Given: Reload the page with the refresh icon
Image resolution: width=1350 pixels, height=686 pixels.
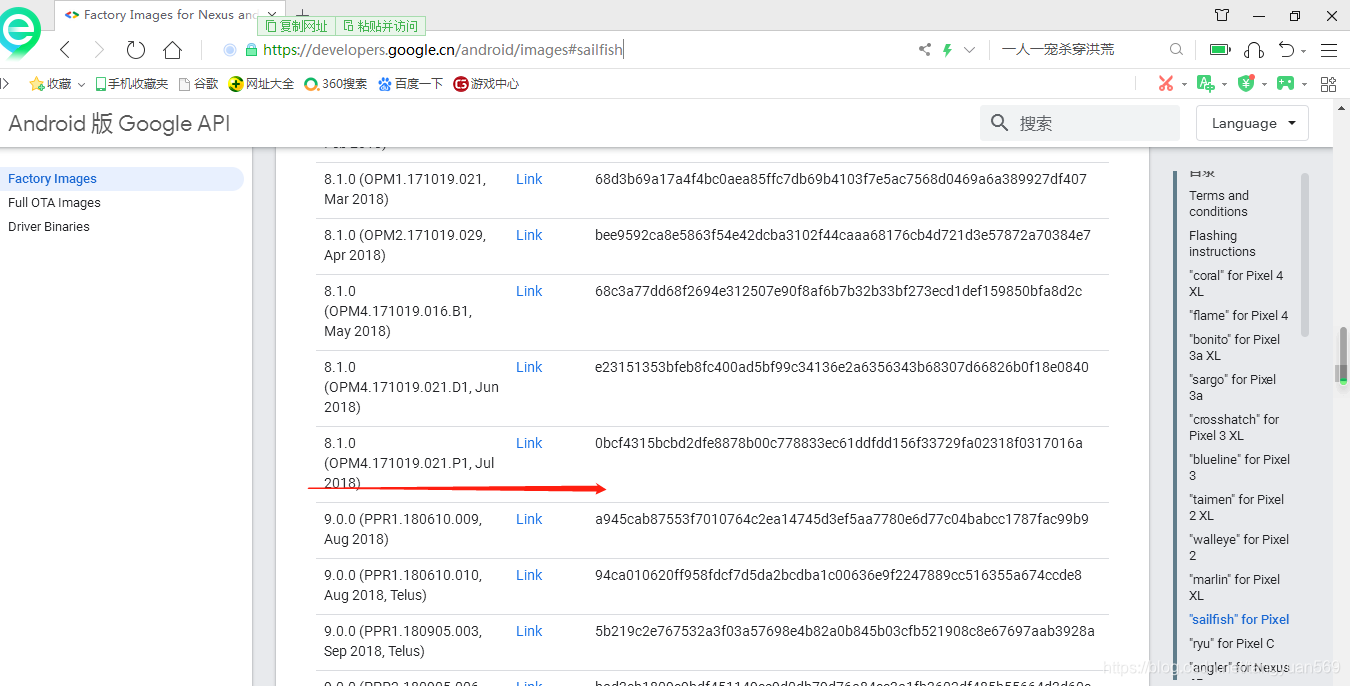Looking at the screenshot, I should 136,50.
